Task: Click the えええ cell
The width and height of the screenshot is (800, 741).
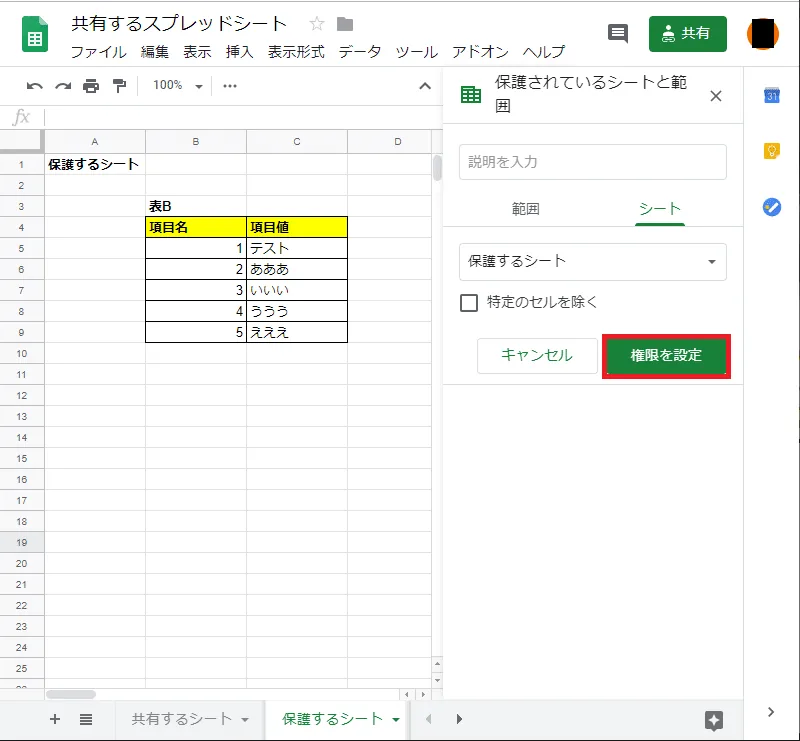Action: [297, 332]
